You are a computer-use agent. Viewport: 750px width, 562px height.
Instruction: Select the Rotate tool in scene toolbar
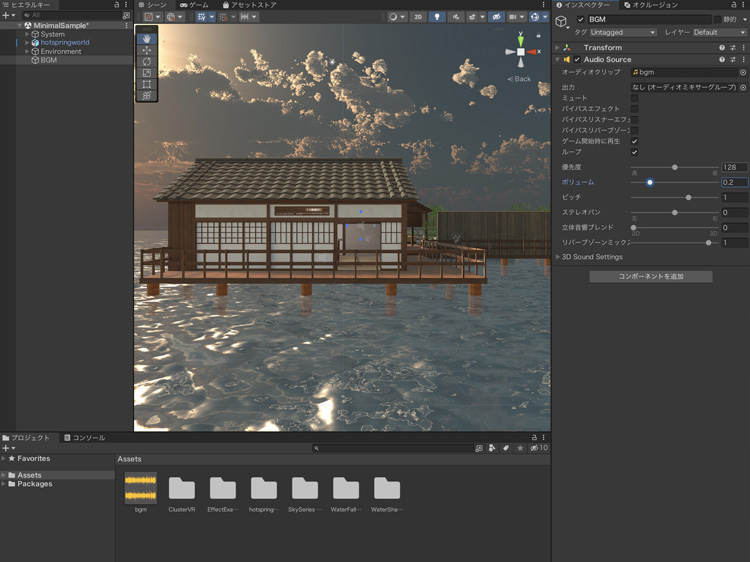click(x=147, y=62)
